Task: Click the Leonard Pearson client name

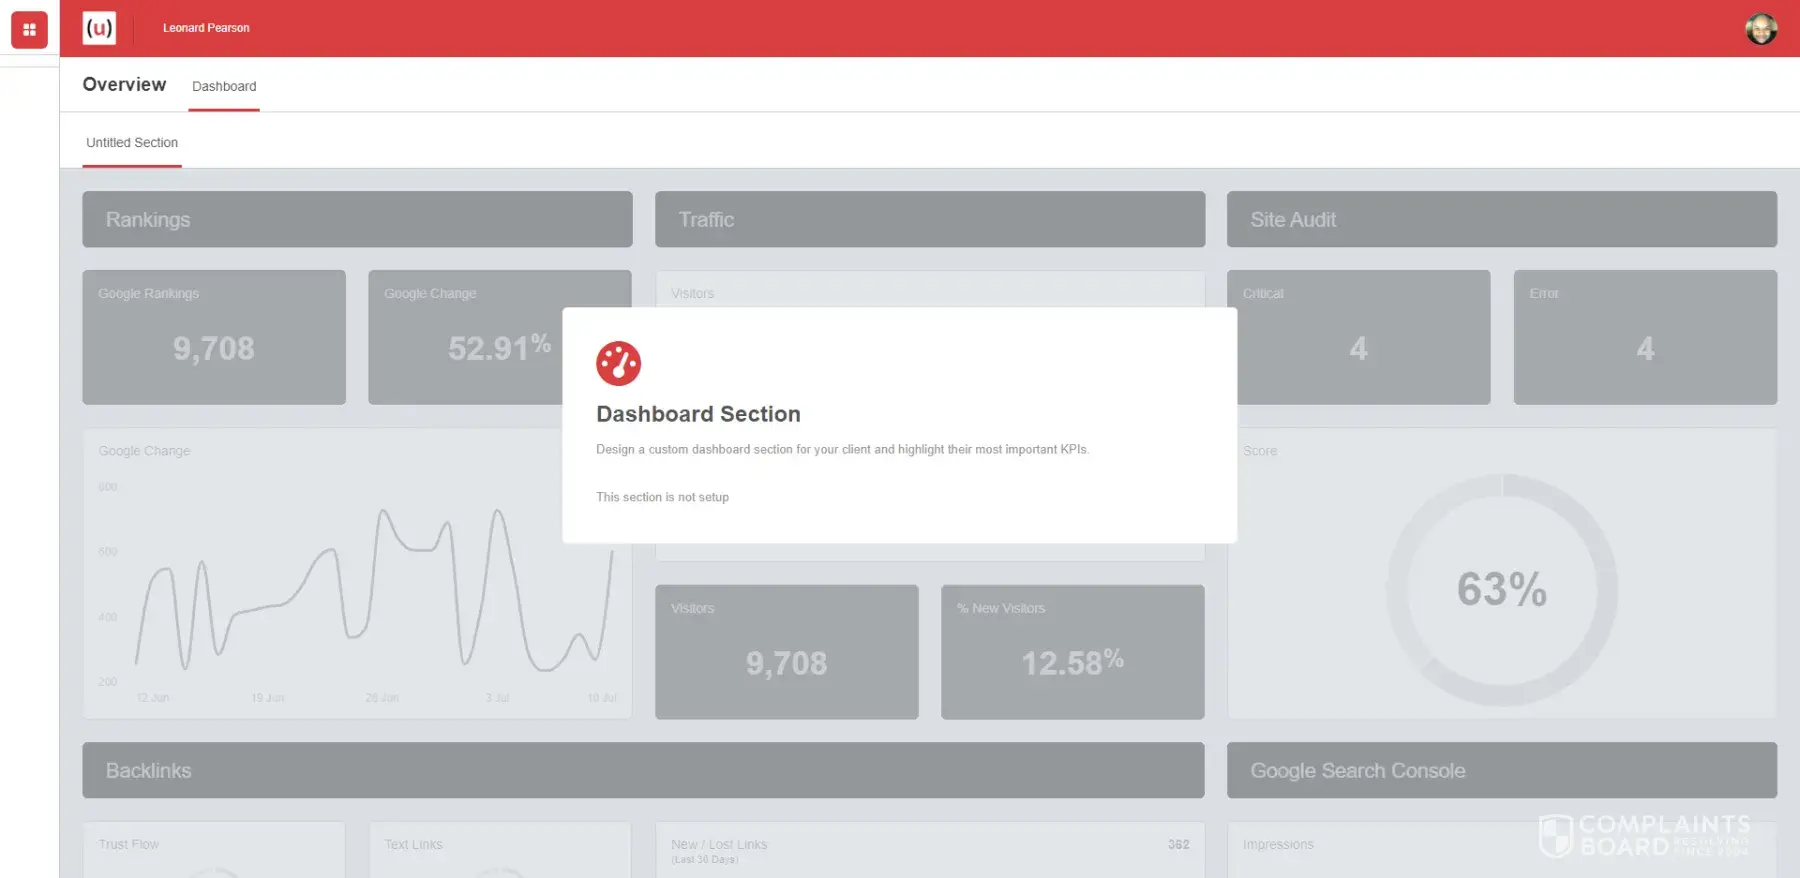Action: click(206, 28)
